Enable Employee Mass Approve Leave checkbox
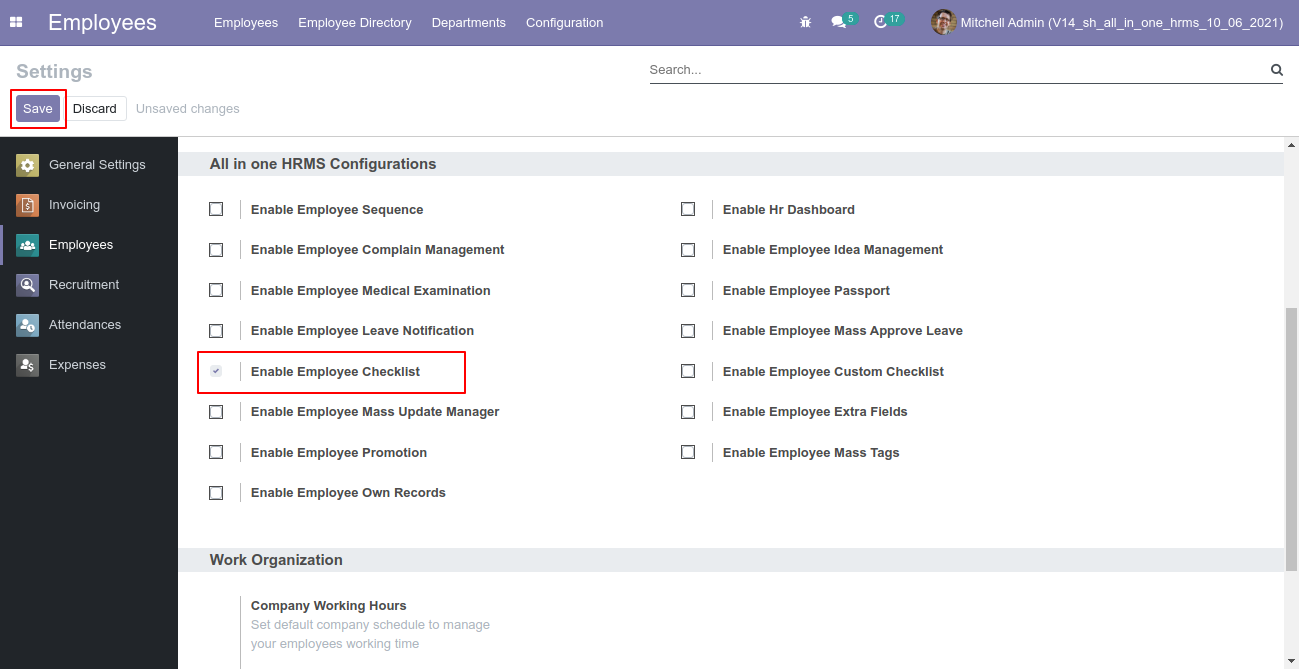 coord(688,331)
